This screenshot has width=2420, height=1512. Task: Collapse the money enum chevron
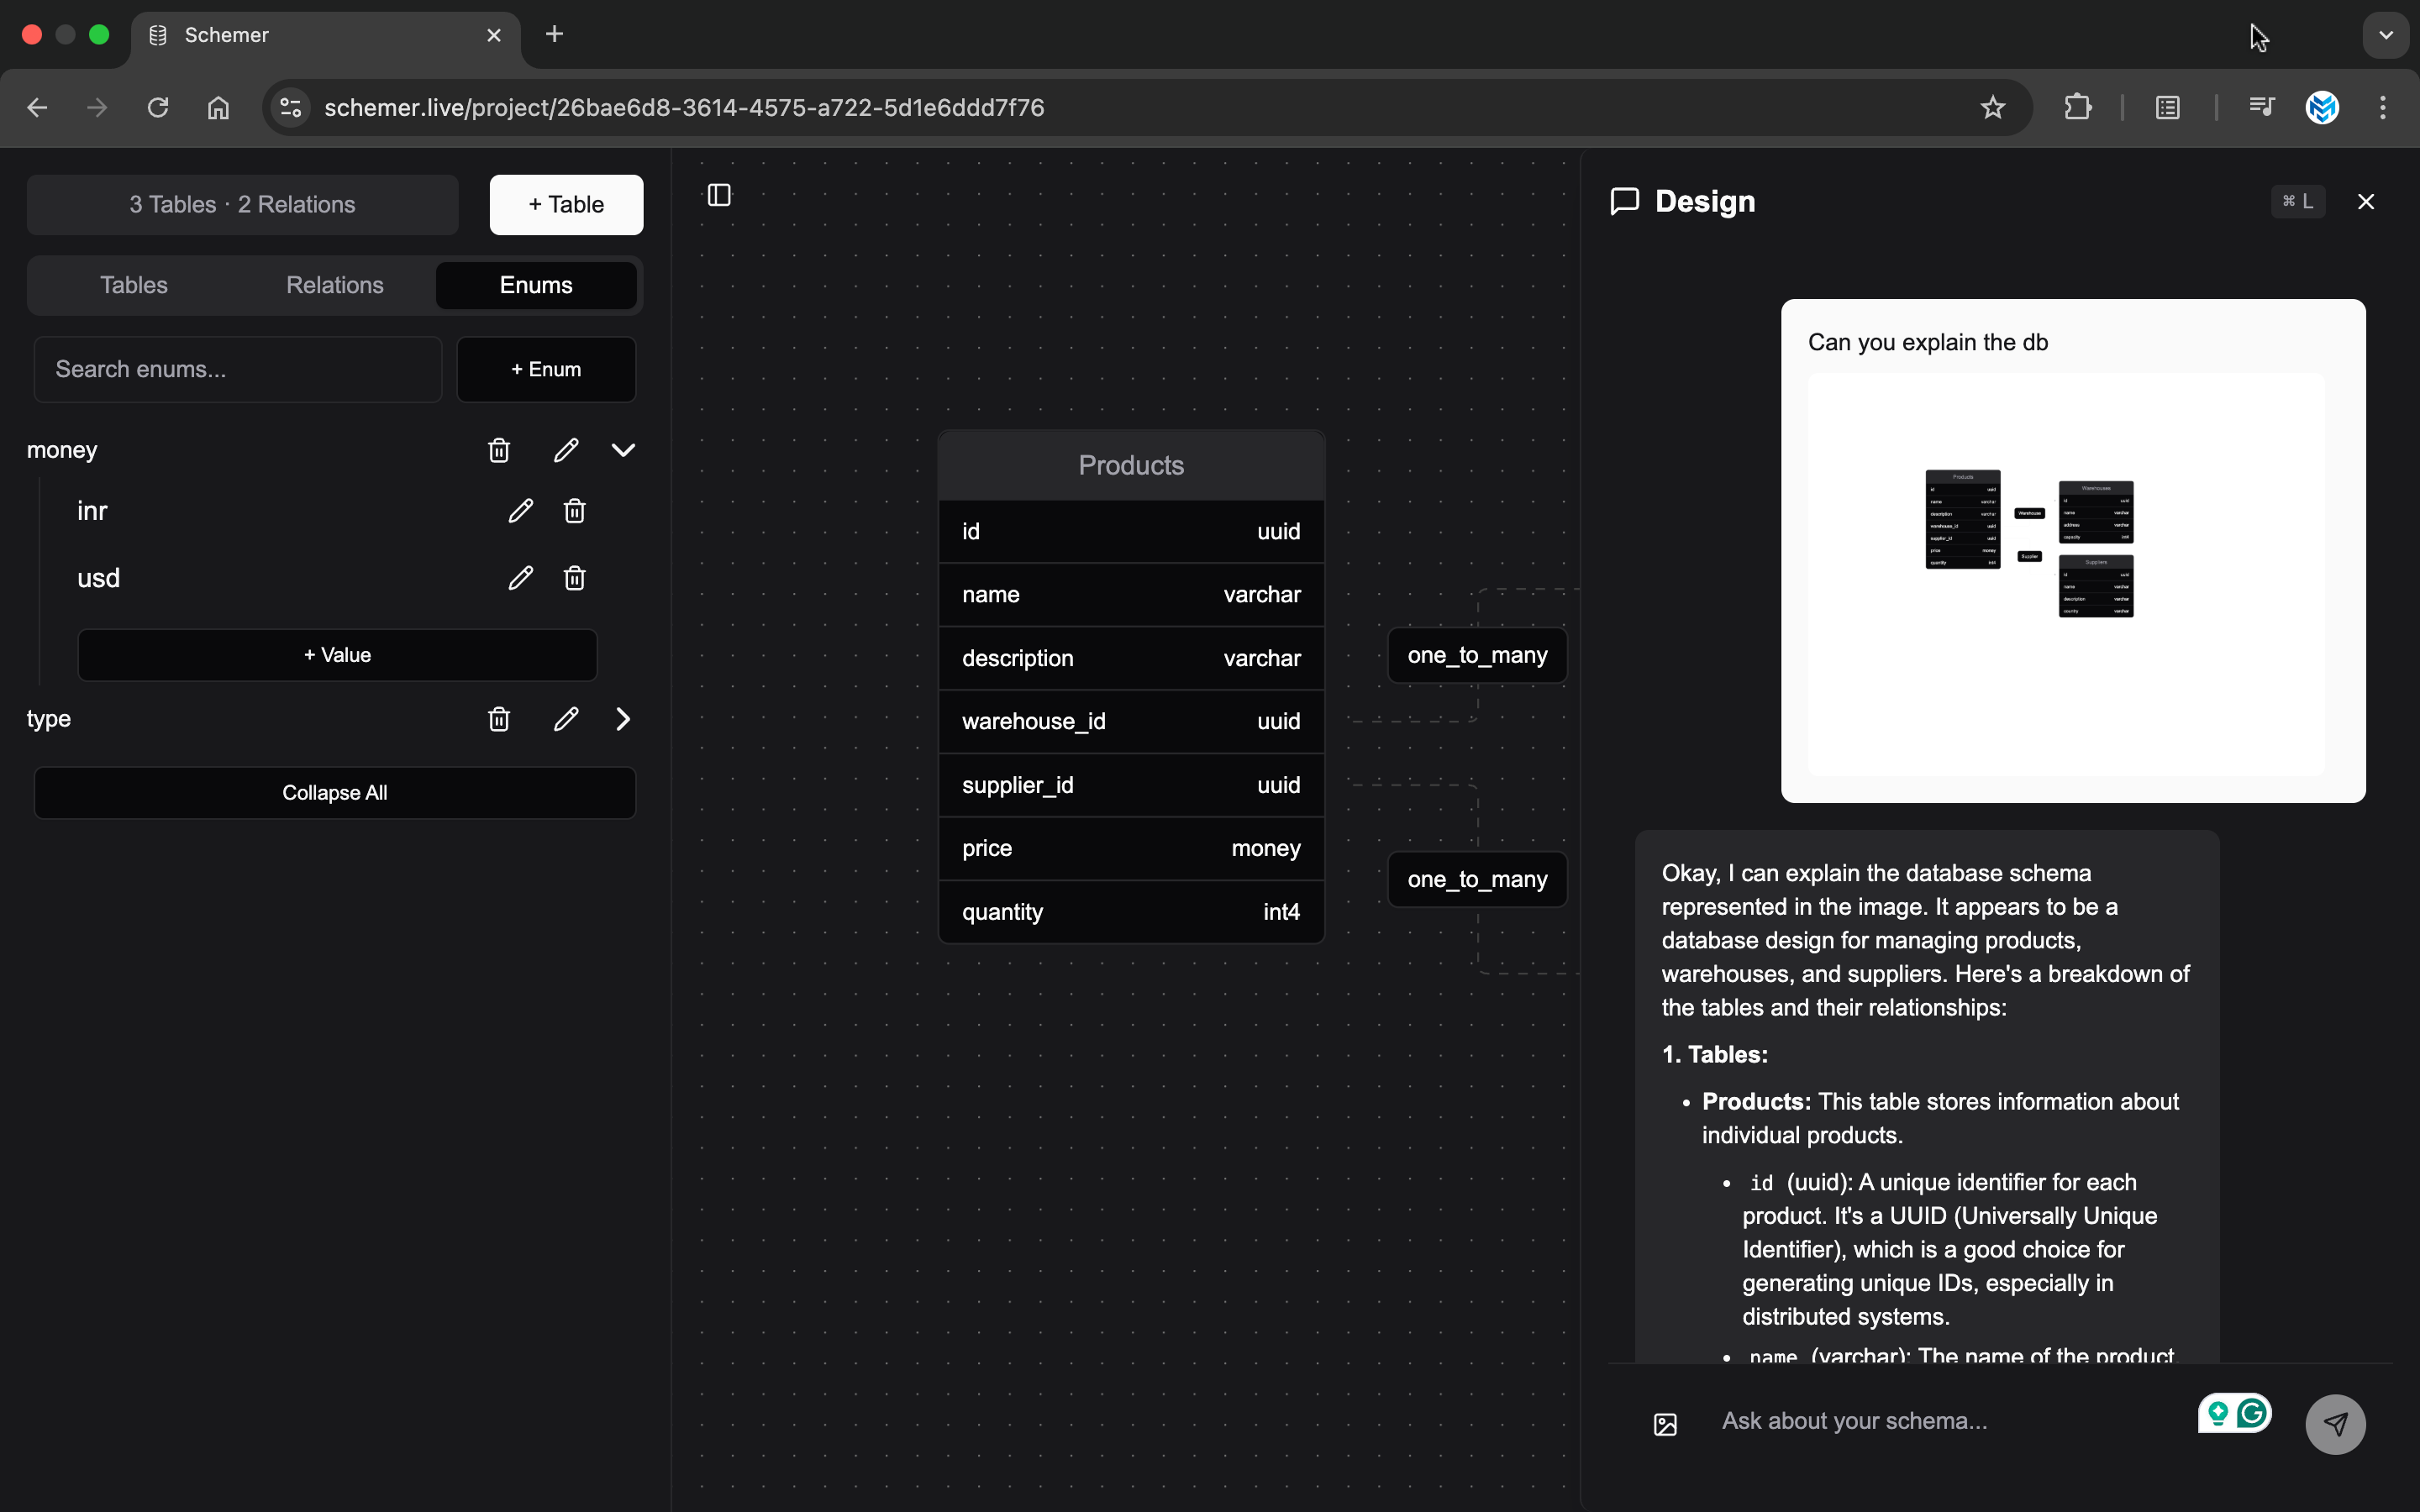623,450
